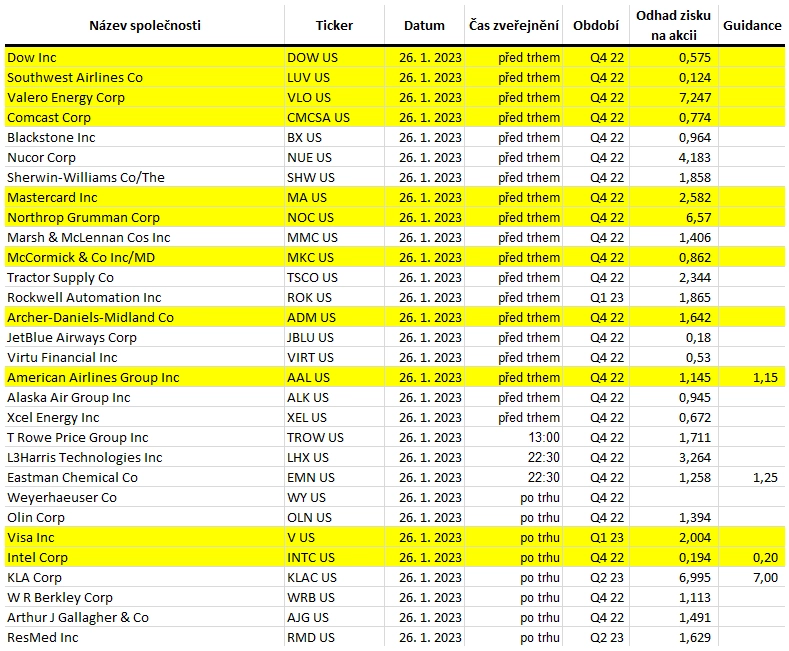The width and height of the screenshot is (789, 651).
Task: Click the 'Období' column header
Action: tap(596, 26)
